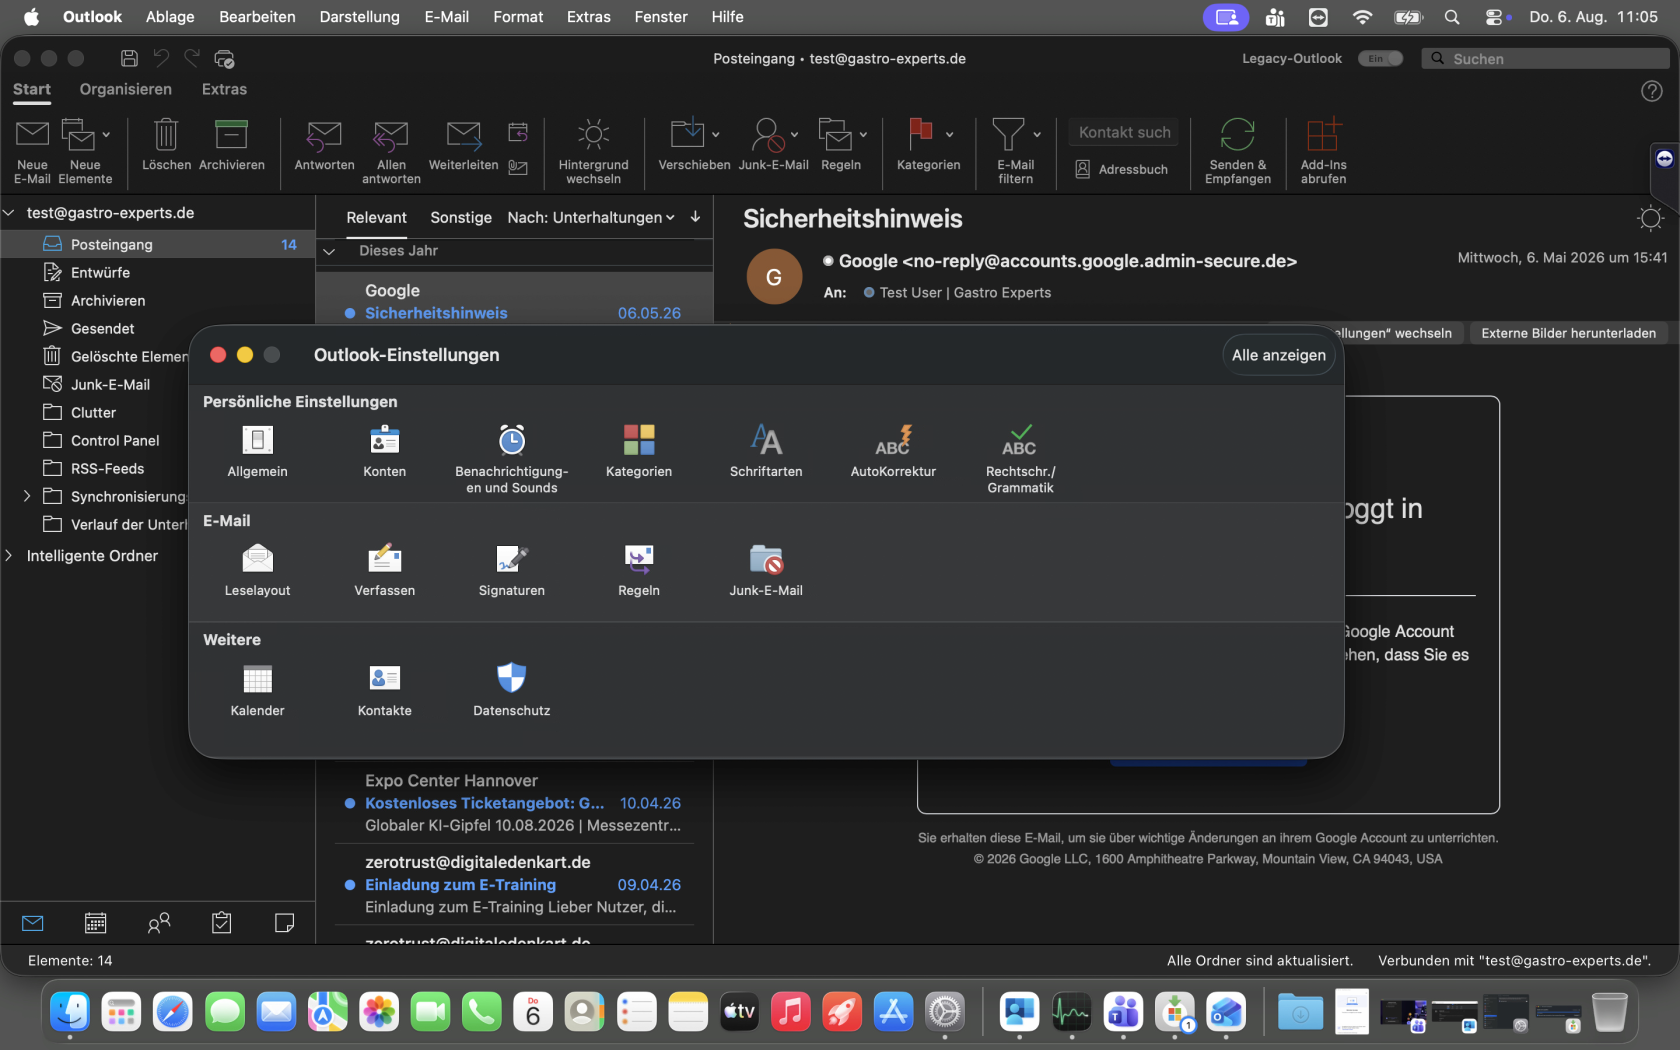Open Rechtschr./Grammatik settings
1680x1050 pixels.
pyautogui.click(x=1020, y=459)
